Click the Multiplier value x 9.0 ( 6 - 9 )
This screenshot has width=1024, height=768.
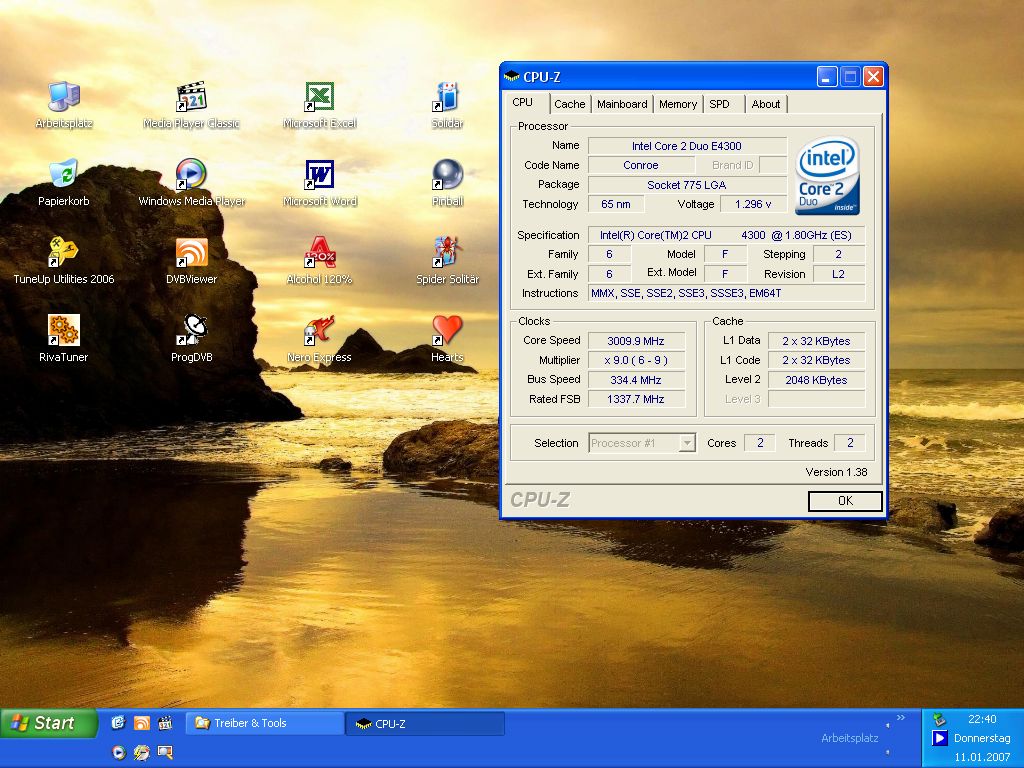coord(636,360)
